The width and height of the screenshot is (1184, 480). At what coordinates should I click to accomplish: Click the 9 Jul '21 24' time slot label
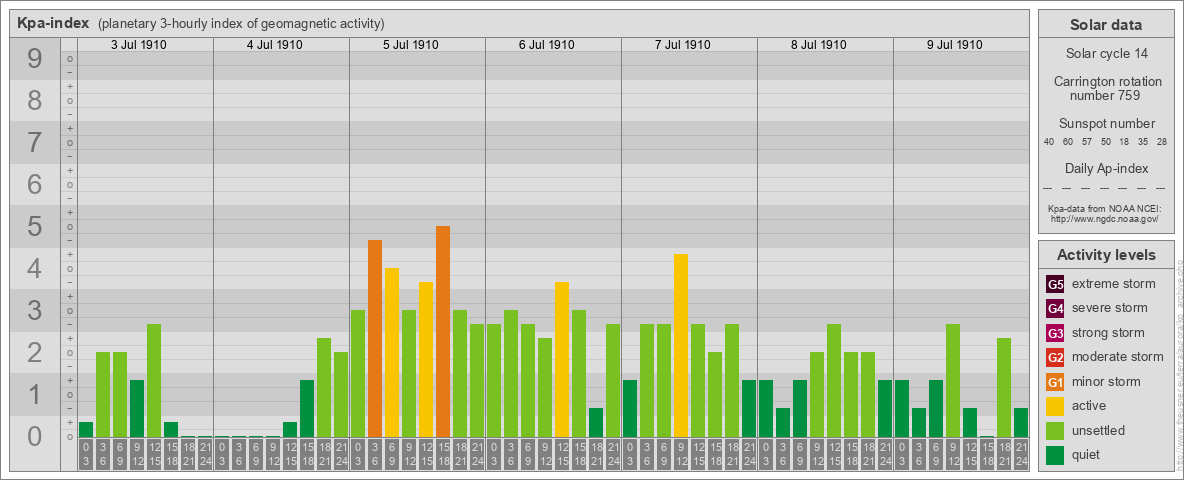1020,454
